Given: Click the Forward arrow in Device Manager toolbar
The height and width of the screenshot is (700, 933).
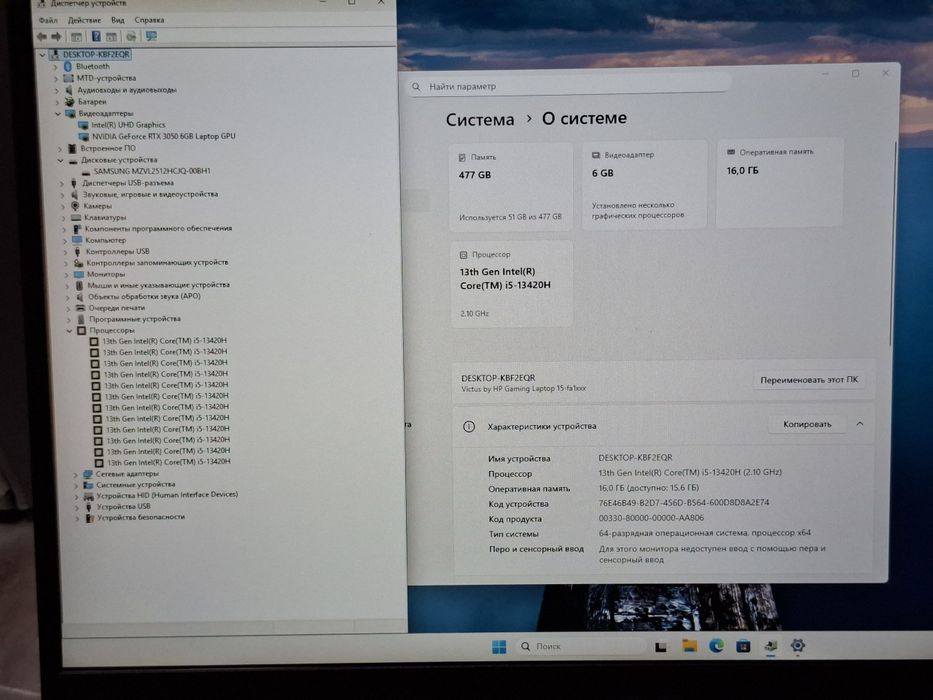Looking at the screenshot, I should coord(57,37).
